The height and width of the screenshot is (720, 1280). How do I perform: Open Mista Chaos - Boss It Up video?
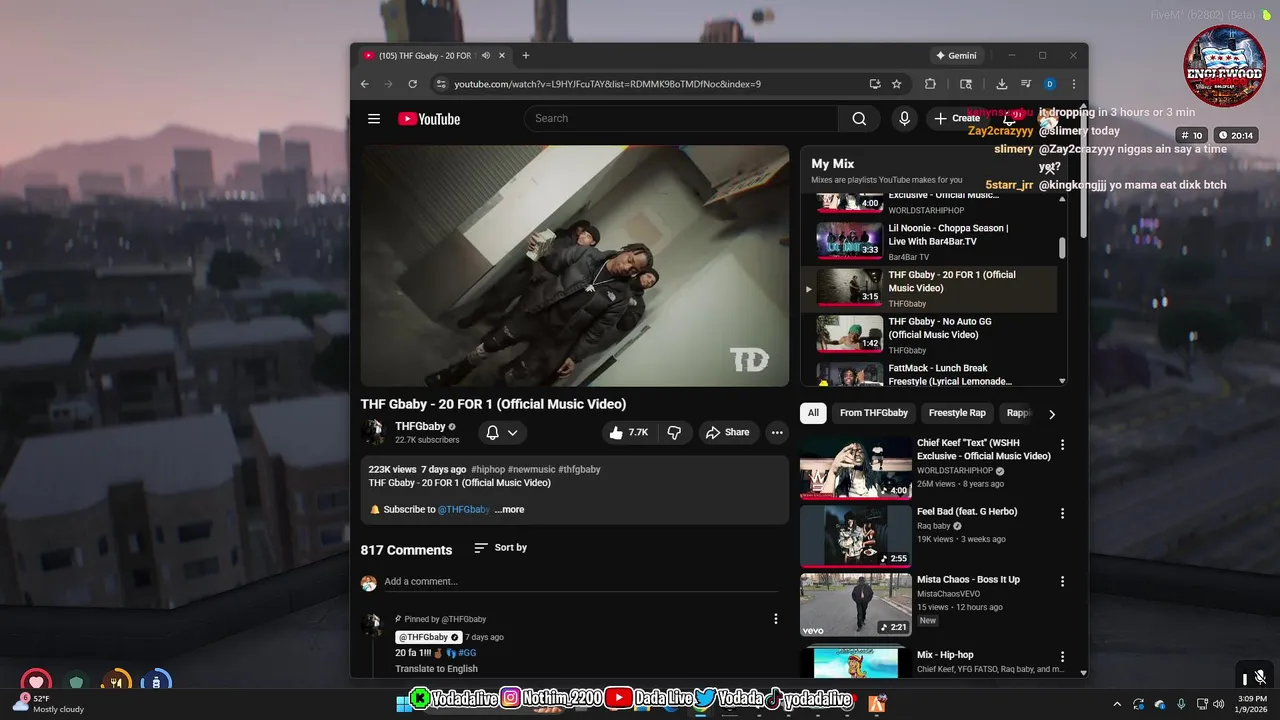coord(968,580)
